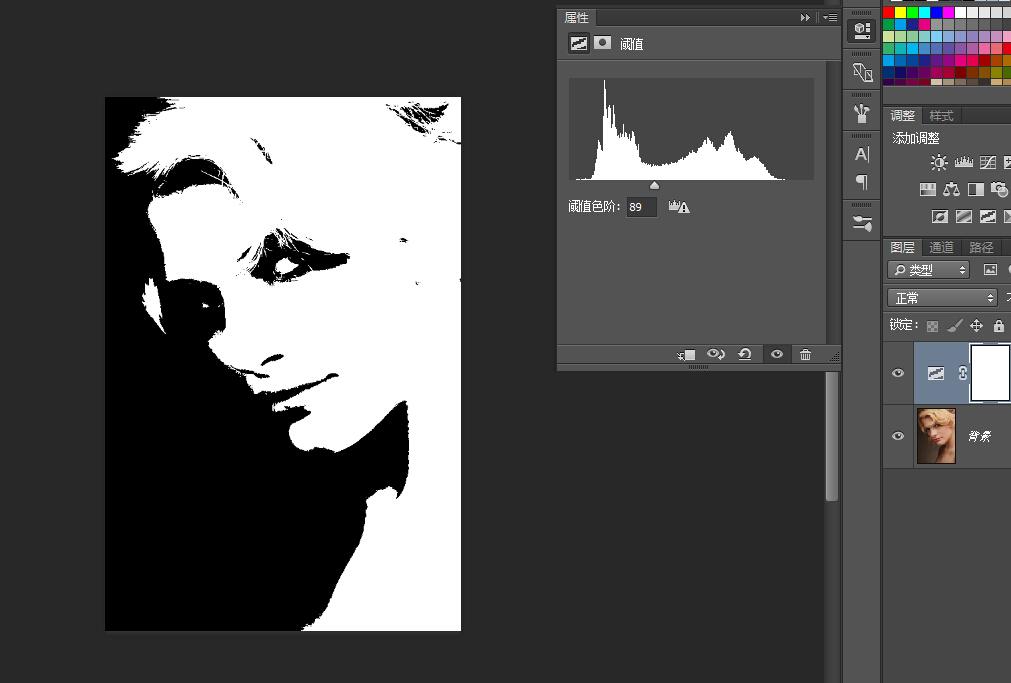Switch to the 样式 (Styles) tab

[941, 115]
